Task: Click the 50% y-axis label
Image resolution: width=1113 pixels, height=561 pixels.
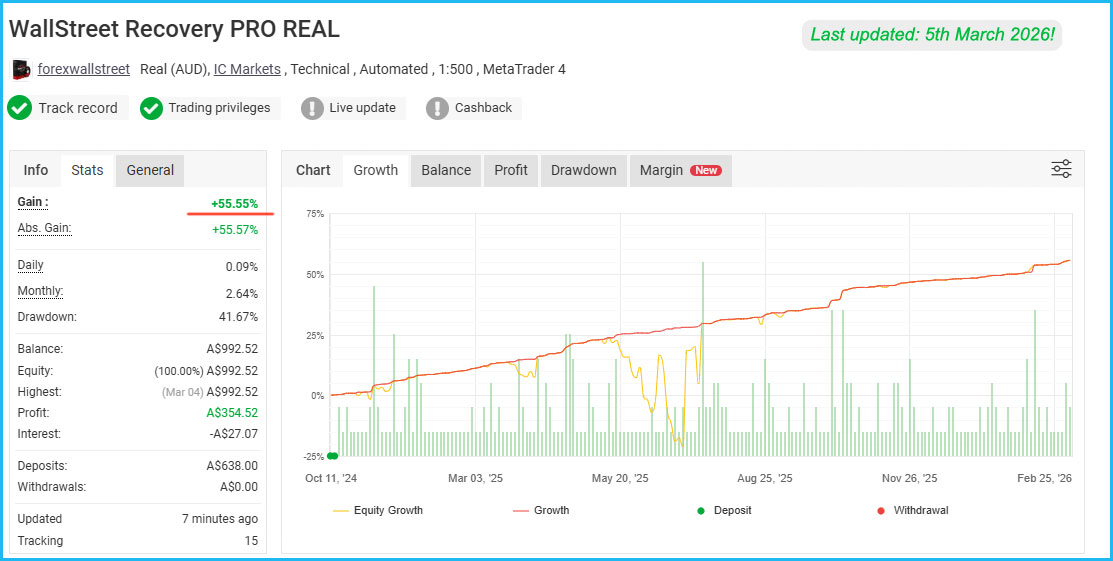Action: tap(315, 275)
